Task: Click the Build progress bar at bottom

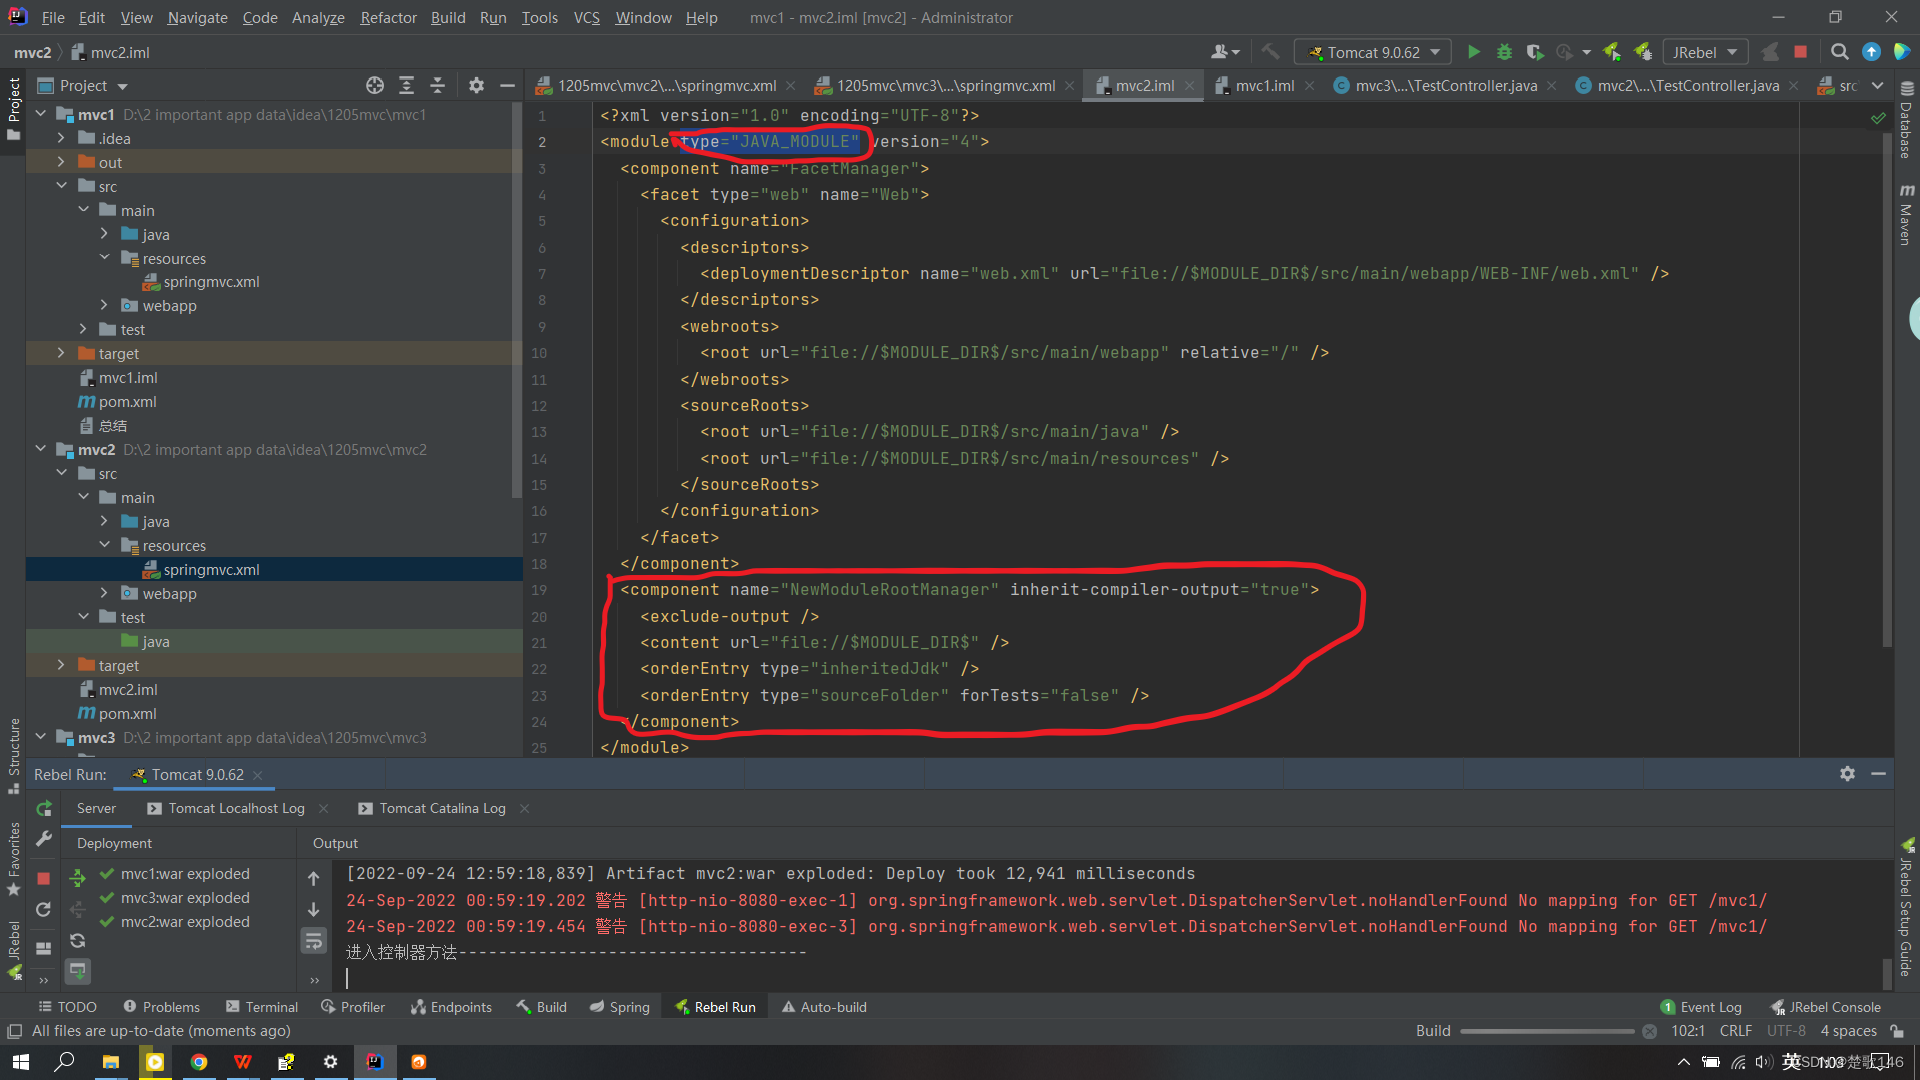Action: 1548,1030
